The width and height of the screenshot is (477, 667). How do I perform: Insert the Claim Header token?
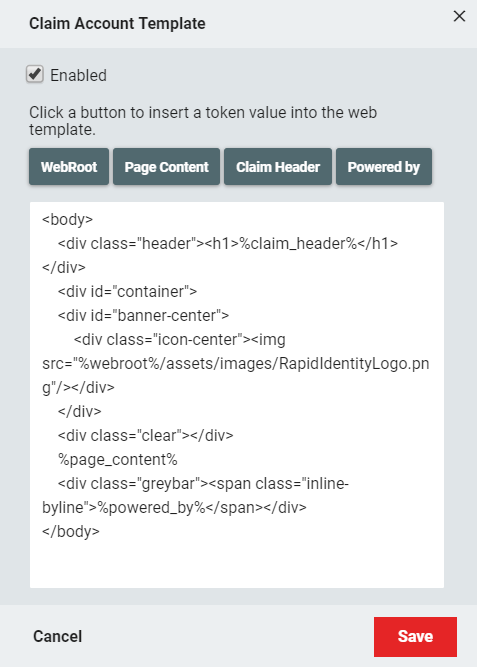coord(278,167)
